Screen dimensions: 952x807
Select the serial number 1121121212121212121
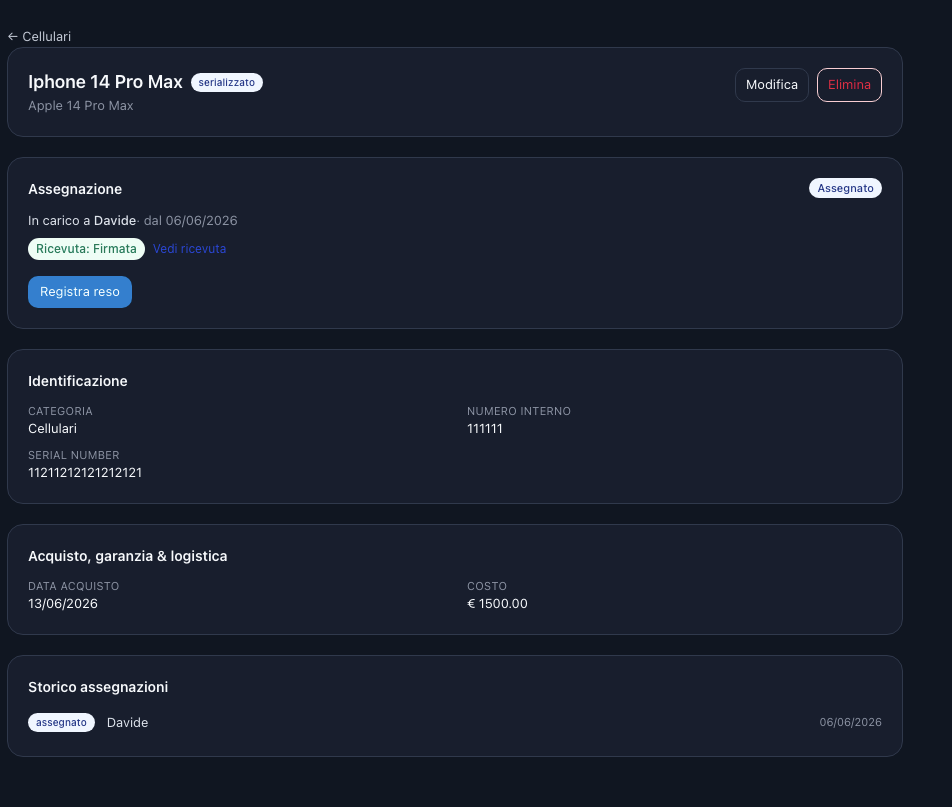click(85, 472)
